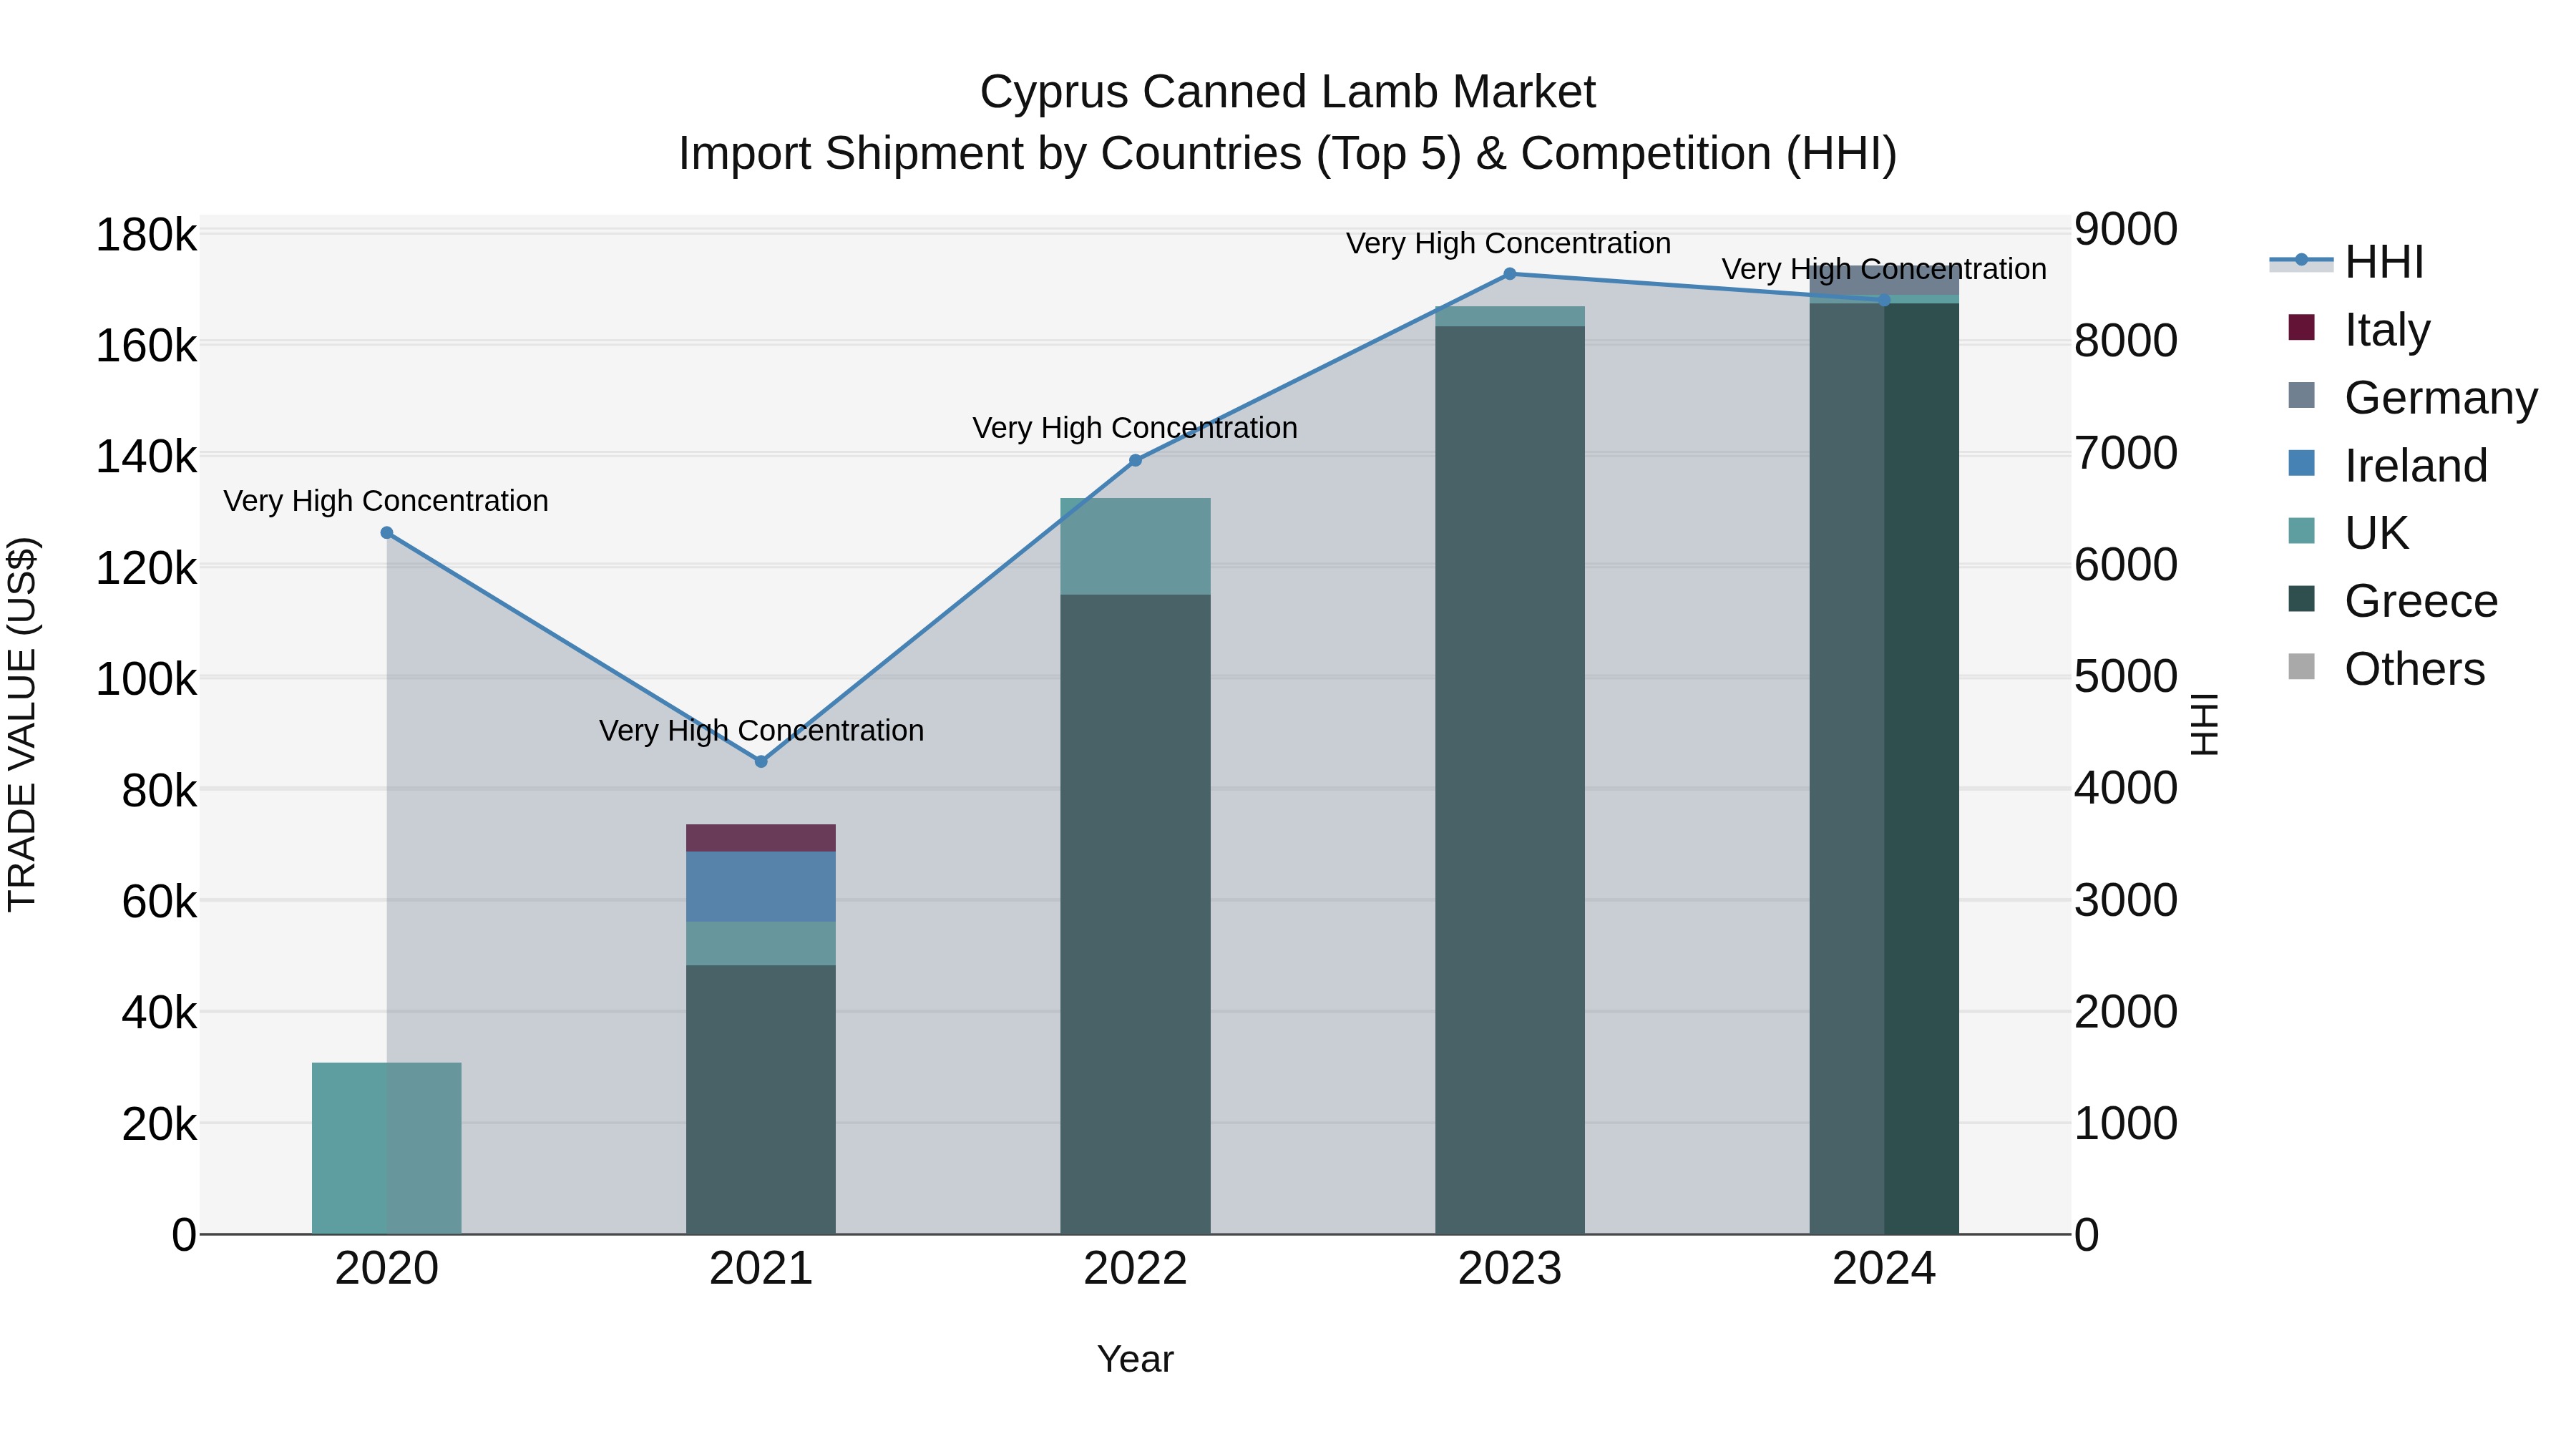Screen dimensions: 2576x1449
Task: Click the chart title Cyprus Canned Lamb Market
Action: (x=1287, y=92)
